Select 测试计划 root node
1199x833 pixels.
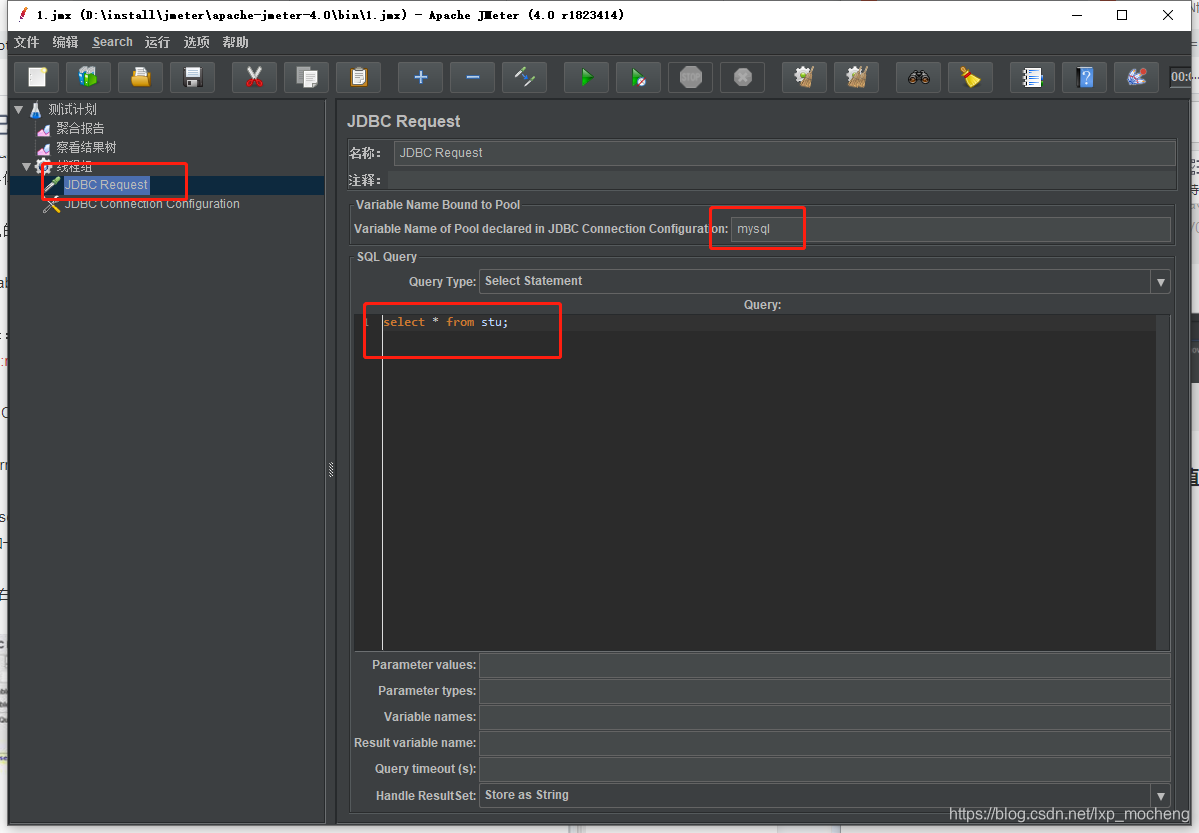(73, 109)
